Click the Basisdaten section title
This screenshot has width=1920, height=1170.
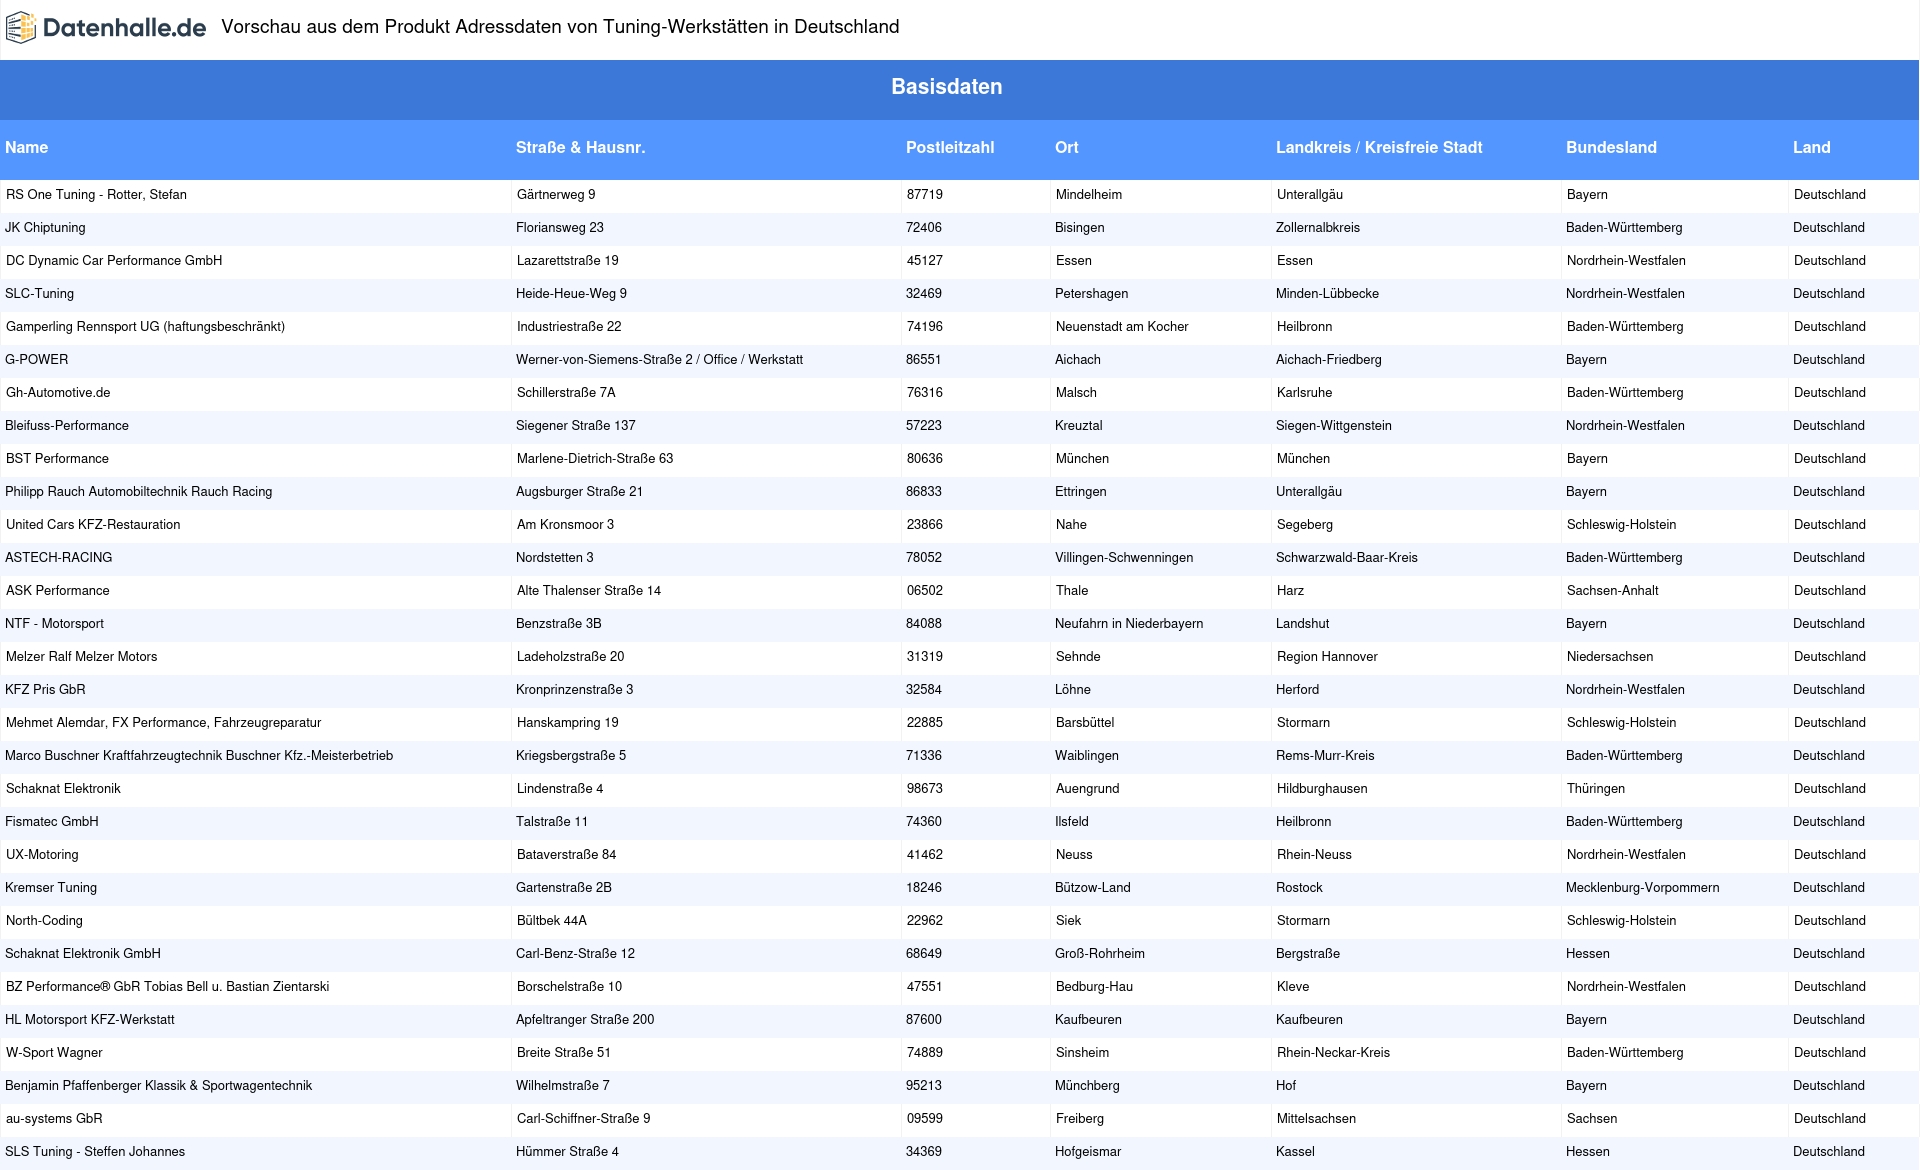tap(947, 87)
